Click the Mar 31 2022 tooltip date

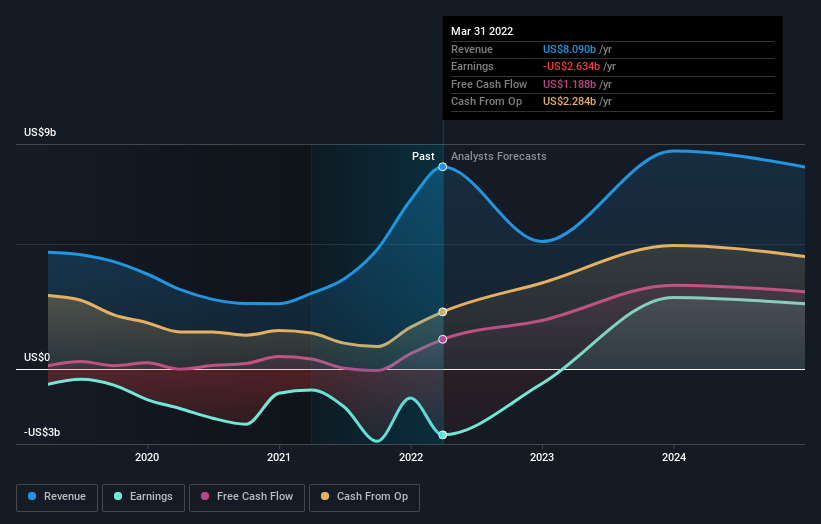tap(482, 31)
